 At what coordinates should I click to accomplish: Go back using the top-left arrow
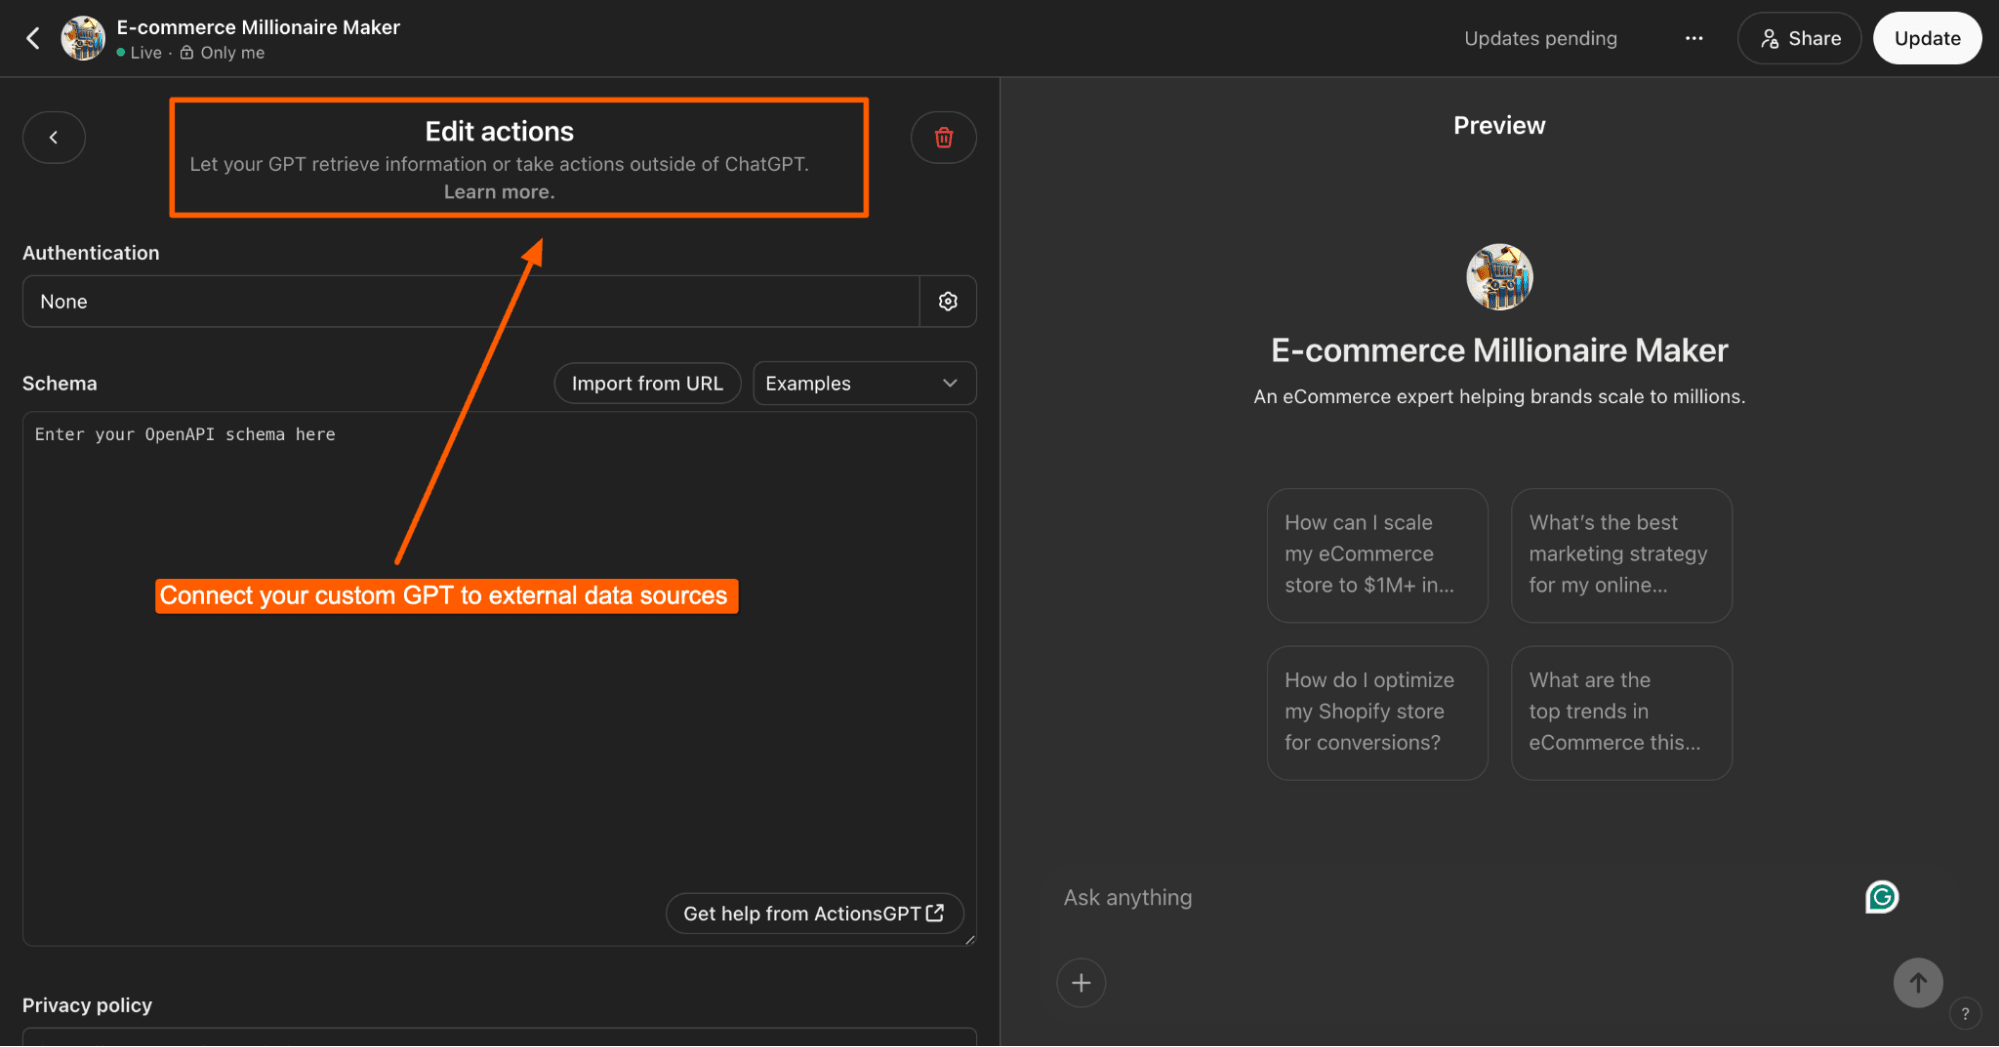point(33,38)
